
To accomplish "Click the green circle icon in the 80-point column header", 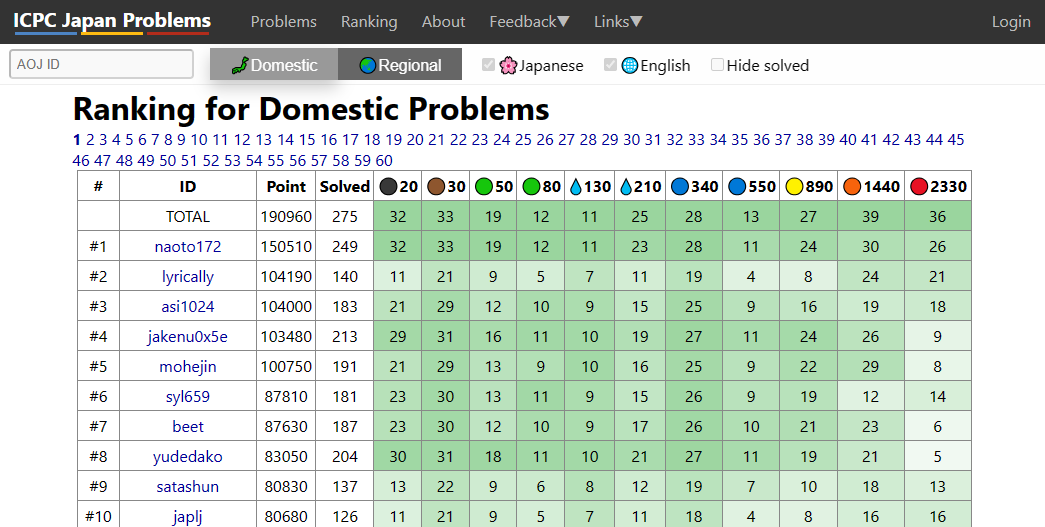I will [x=531, y=187].
